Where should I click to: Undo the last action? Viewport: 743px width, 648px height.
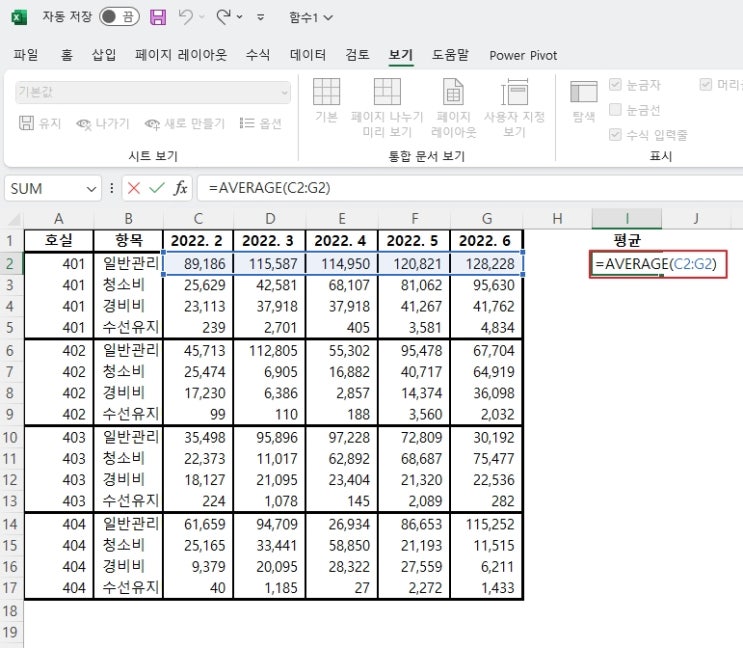coord(186,17)
